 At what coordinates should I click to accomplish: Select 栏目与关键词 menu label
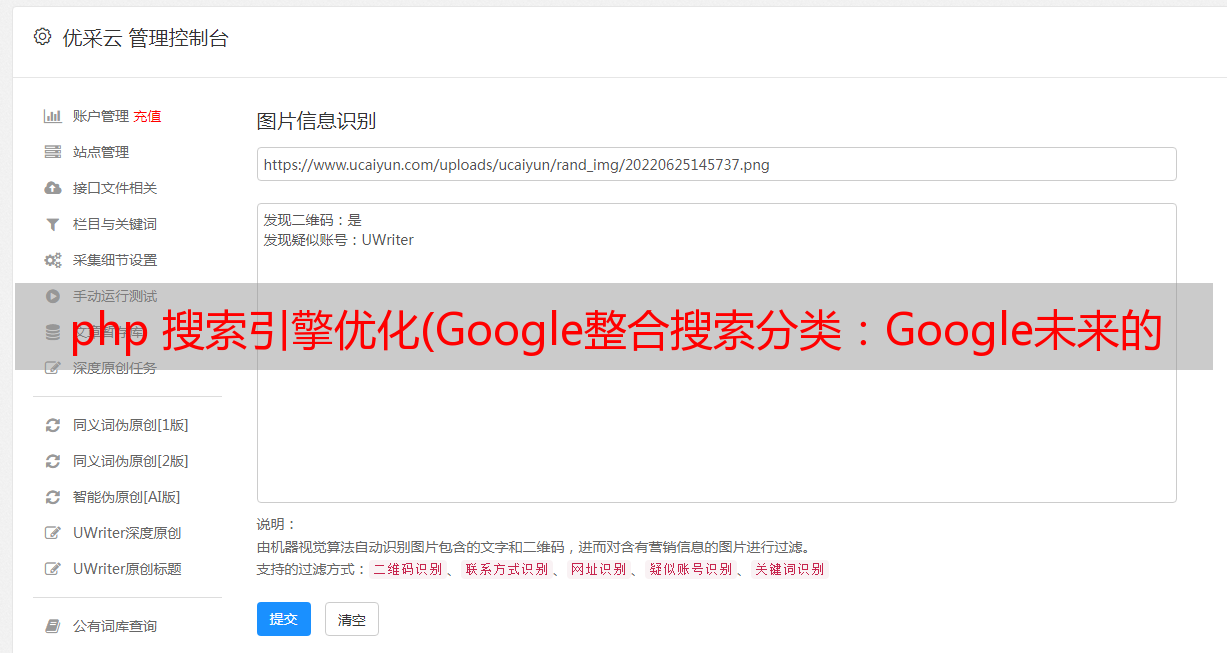click(x=115, y=224)
